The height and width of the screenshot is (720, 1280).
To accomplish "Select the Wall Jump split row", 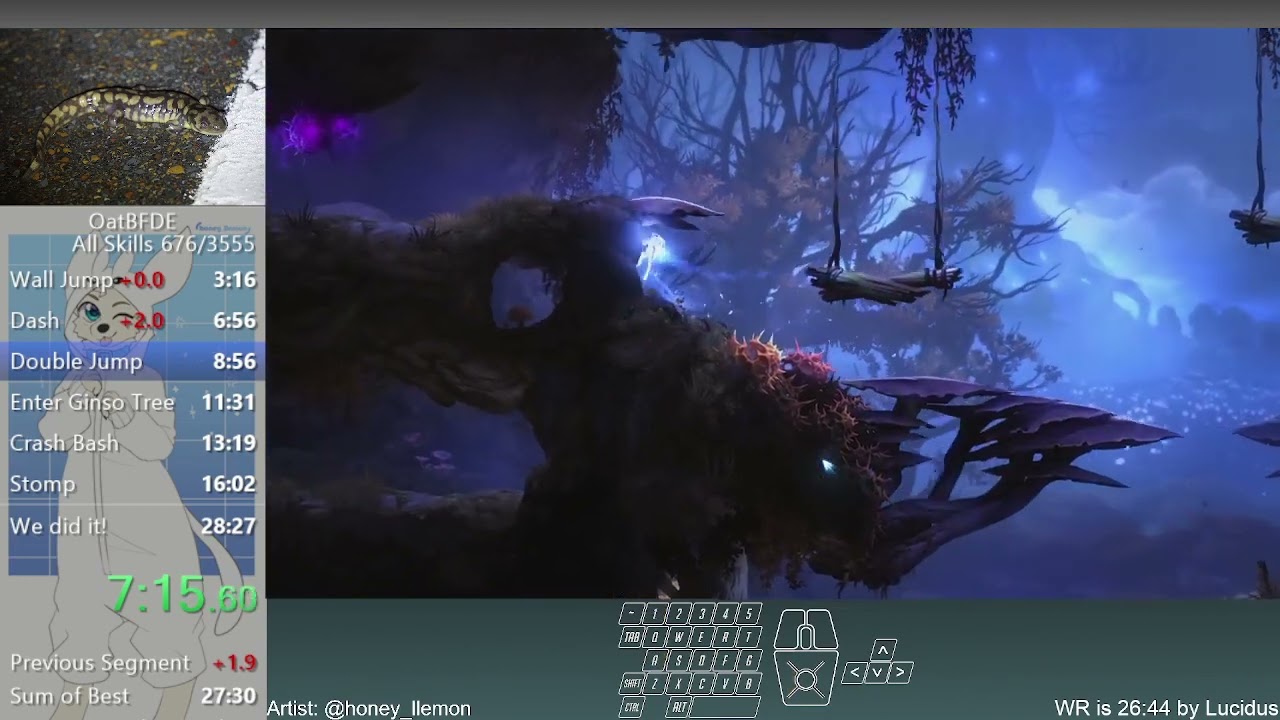I will click(132, 280).
